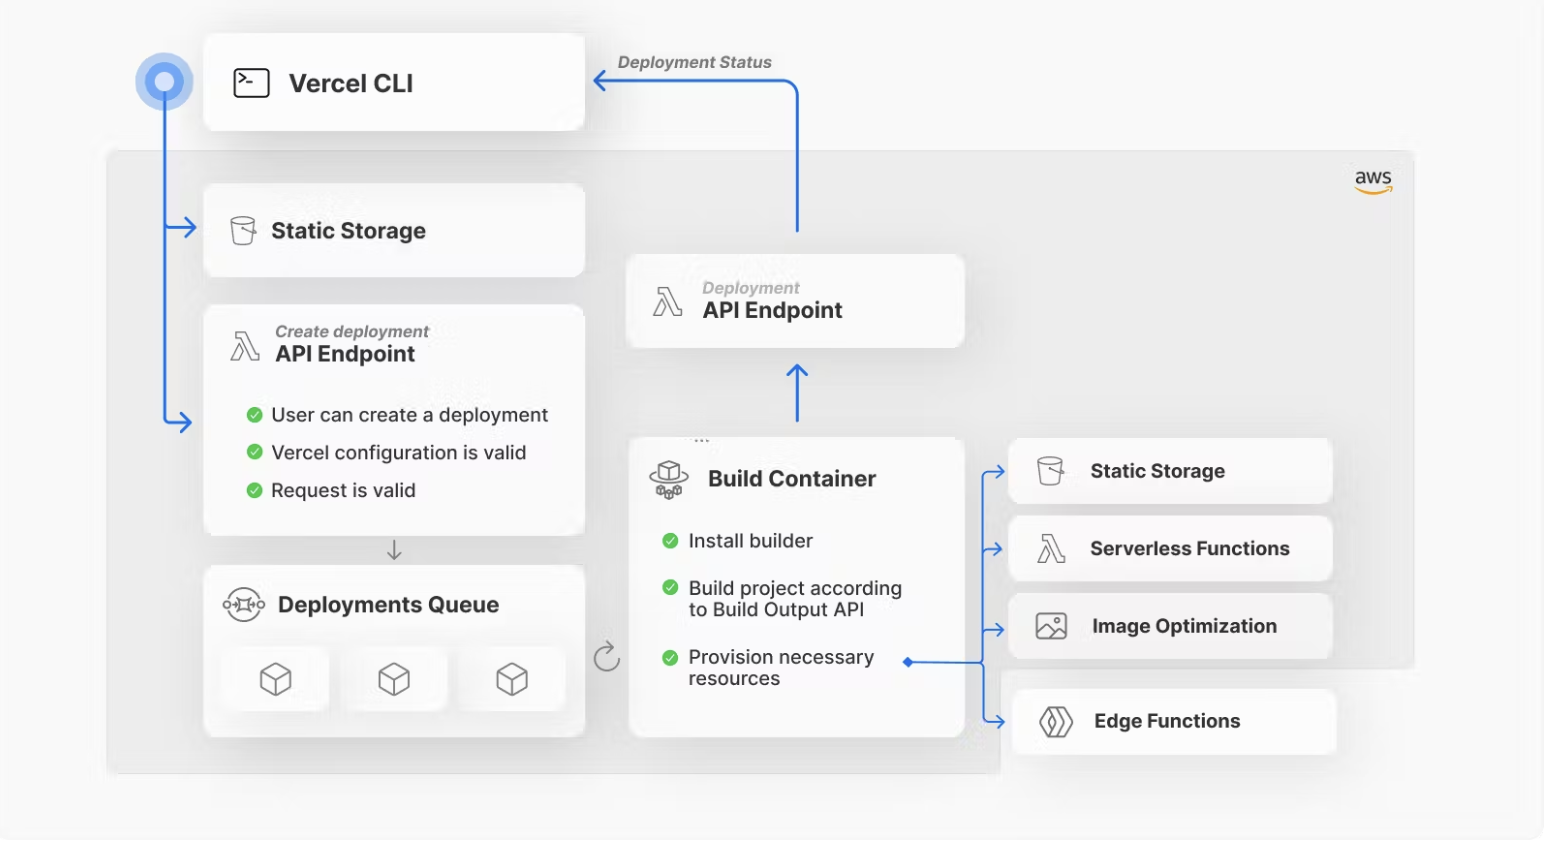Screen dimensions: 1554x844
Task: Click the bucket icon on left Static Storage
Action: click(x=243, y=230)
